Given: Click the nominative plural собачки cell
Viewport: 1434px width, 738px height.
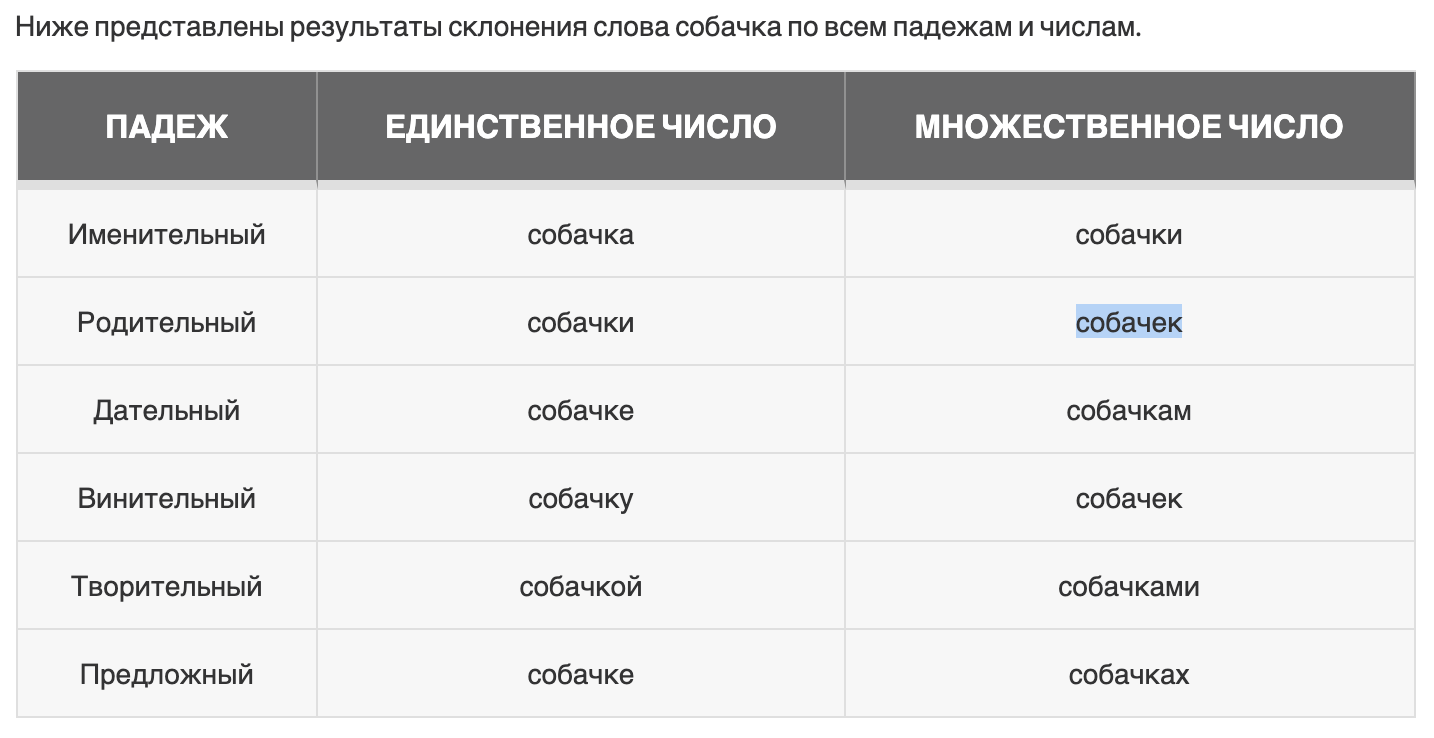Looking at the screenshot, I should tap(1128, 235).
